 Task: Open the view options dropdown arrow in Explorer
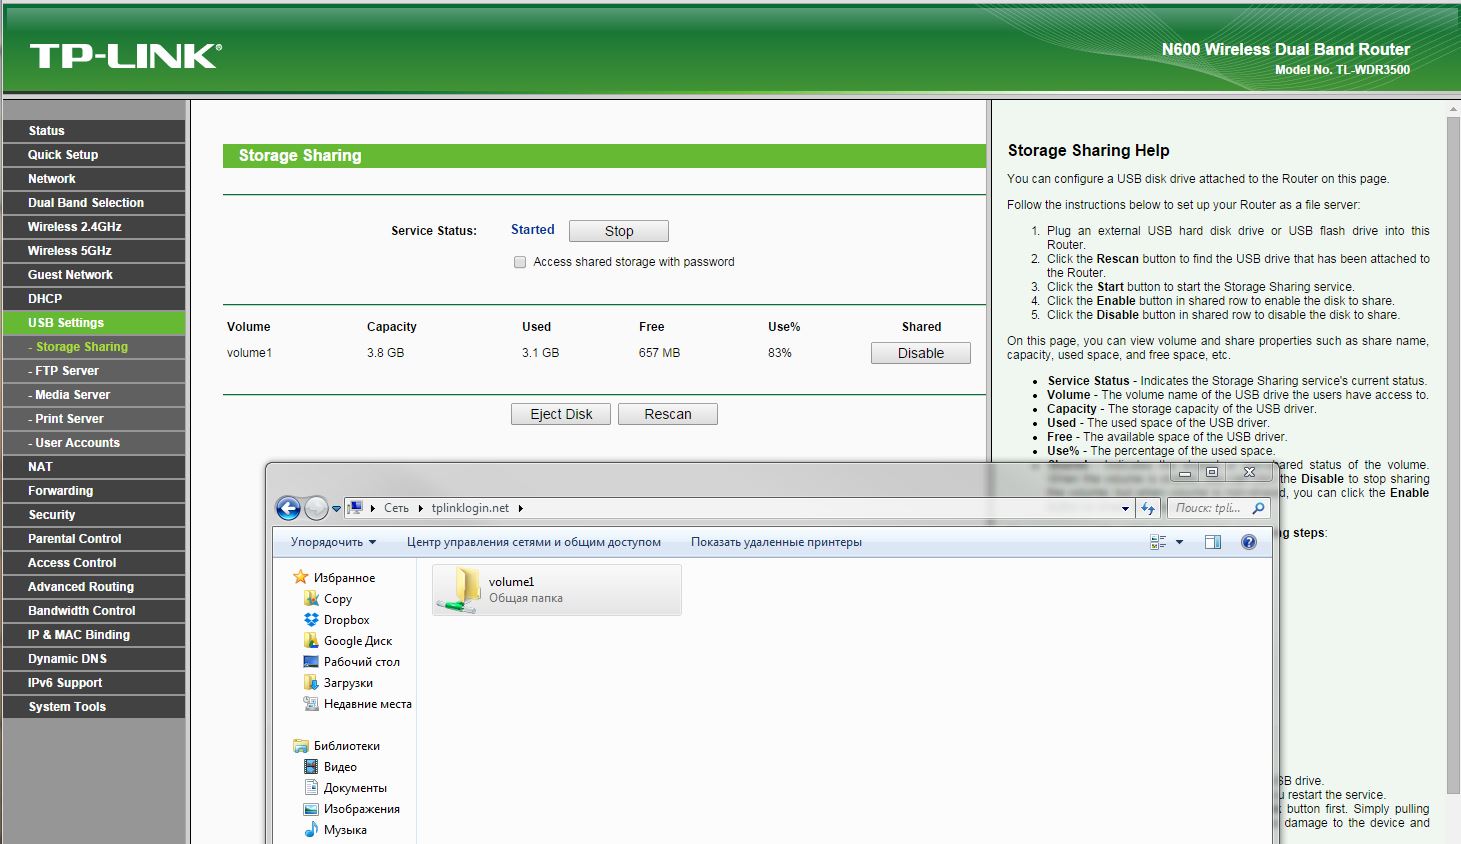coord(1179,542)
